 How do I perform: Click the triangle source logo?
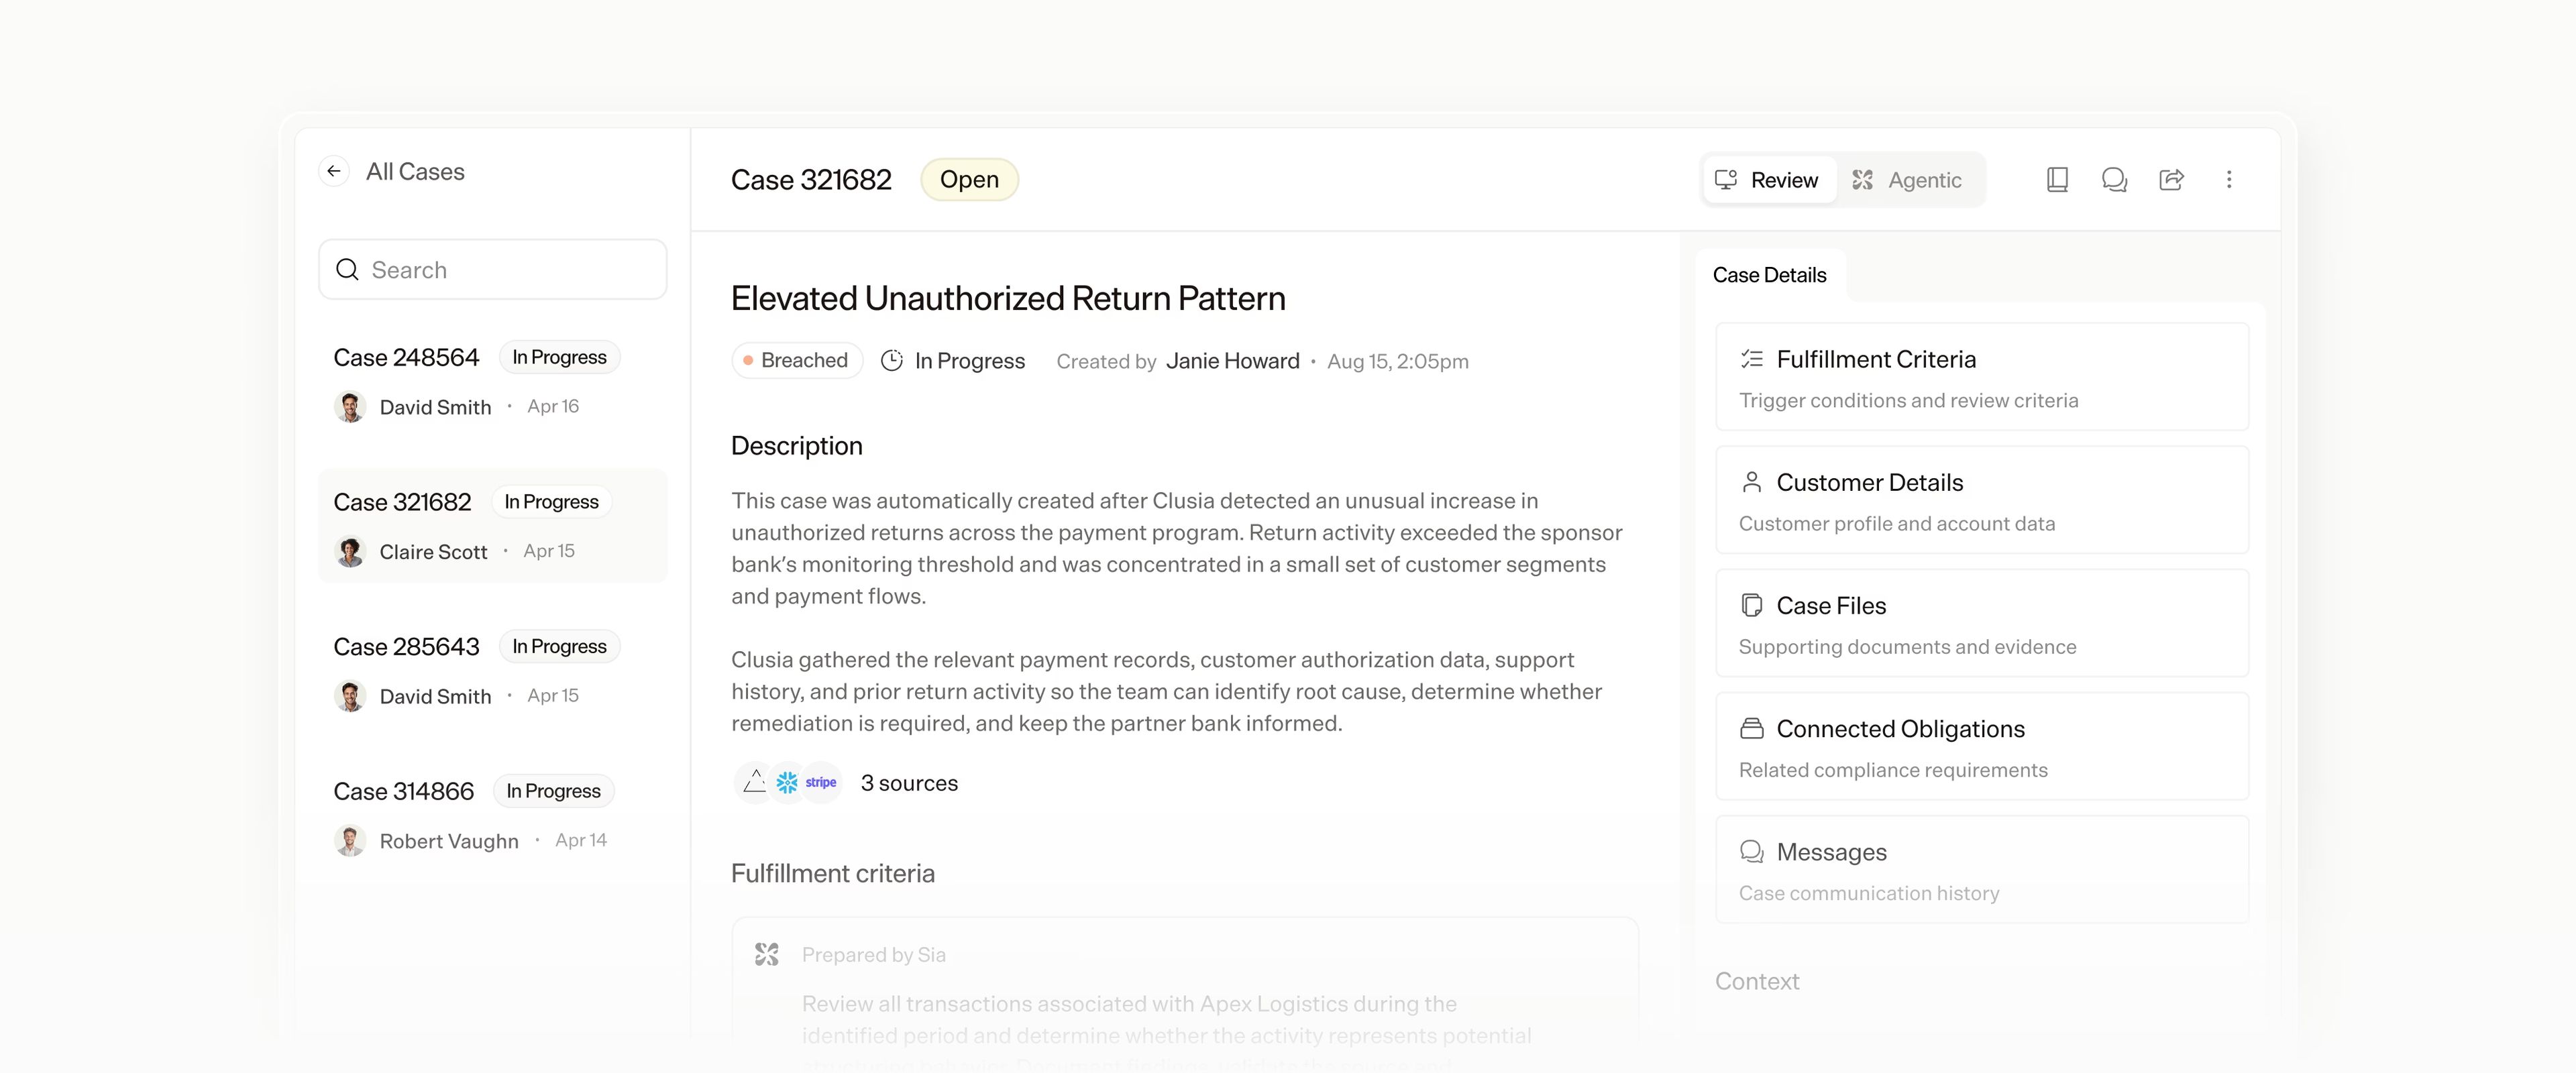(x=754, y=782)
